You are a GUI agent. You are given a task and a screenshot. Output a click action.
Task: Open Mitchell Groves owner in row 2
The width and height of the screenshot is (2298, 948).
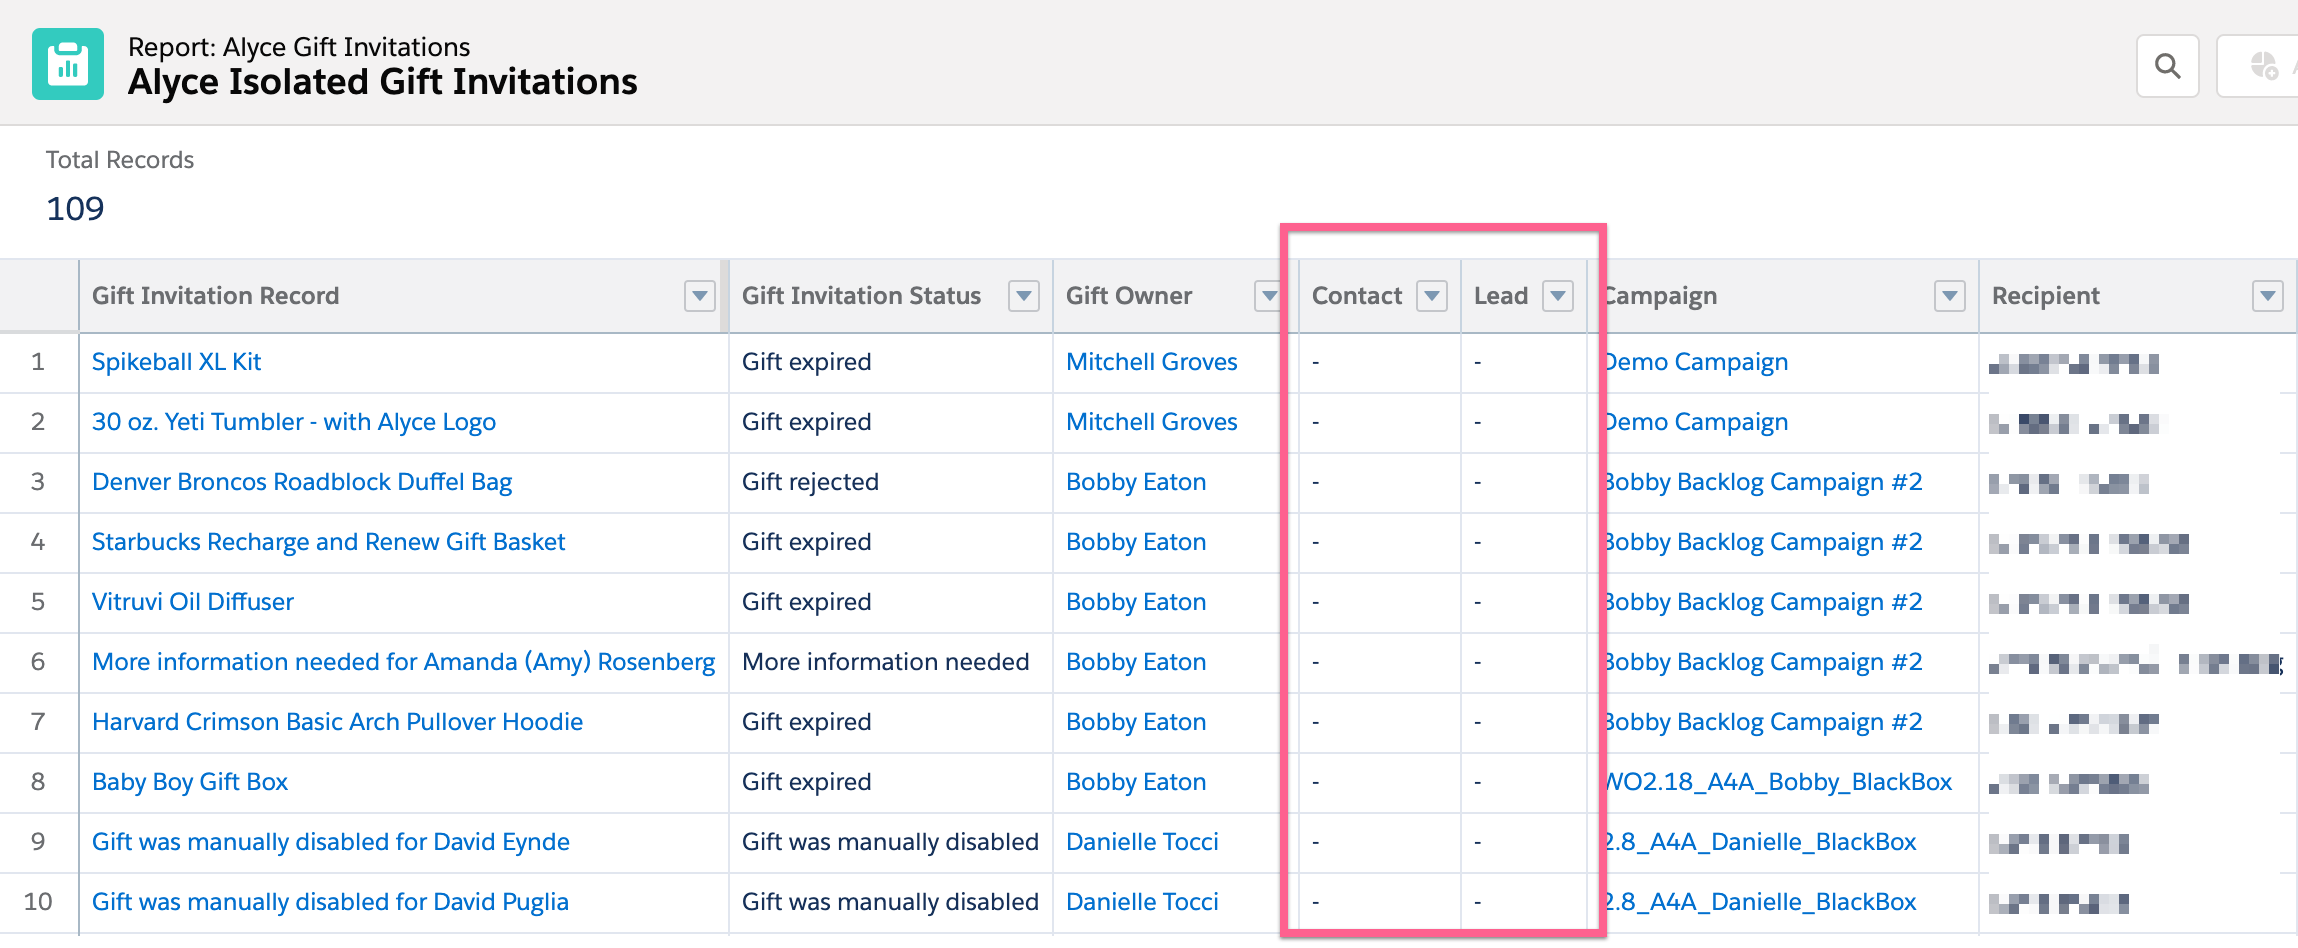click(x=1151, y=422)
